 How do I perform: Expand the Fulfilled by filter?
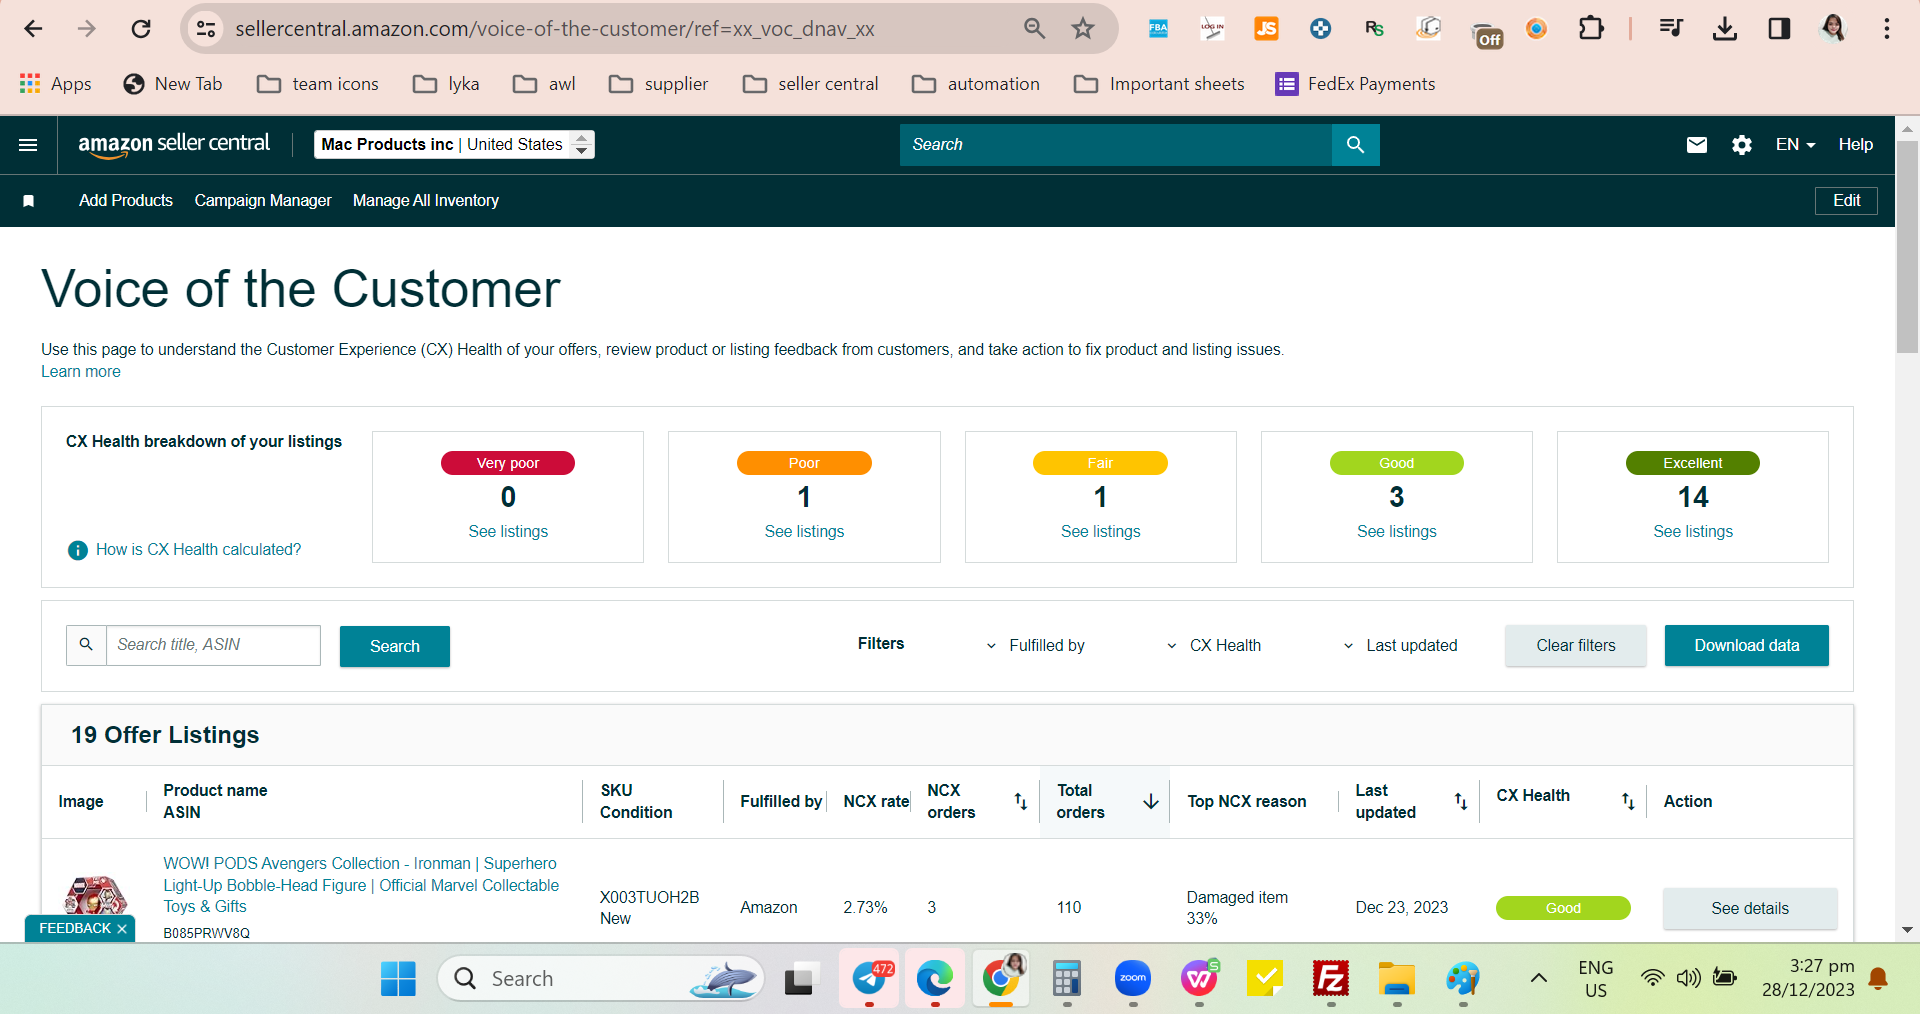coord(1036,646)
